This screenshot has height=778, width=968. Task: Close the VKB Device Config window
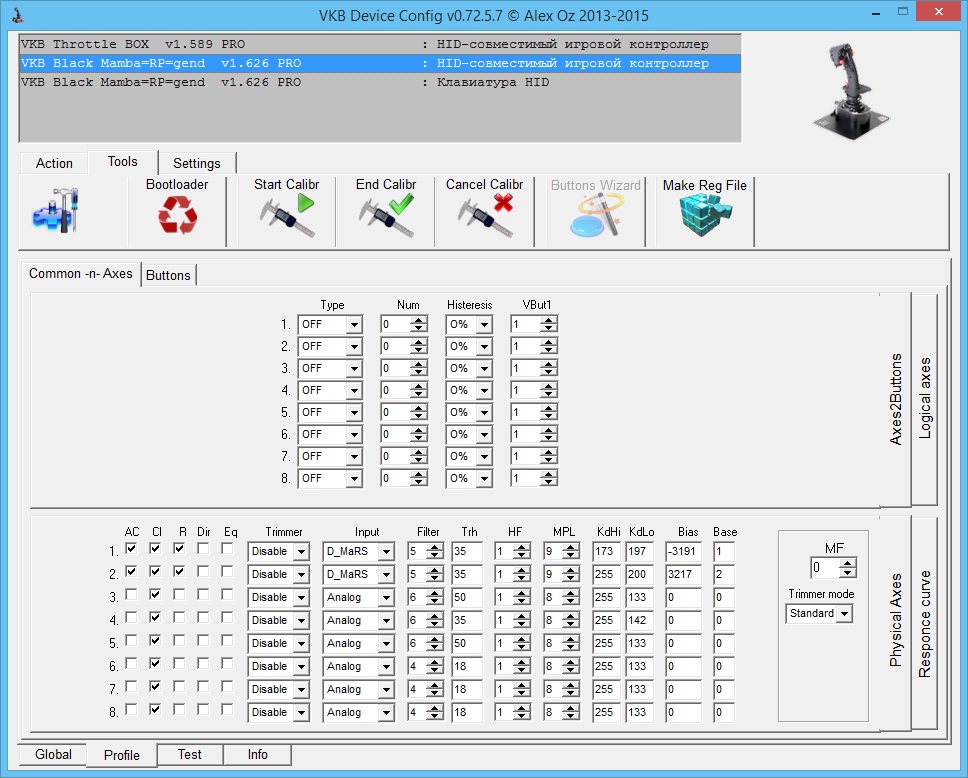(939, 12)
